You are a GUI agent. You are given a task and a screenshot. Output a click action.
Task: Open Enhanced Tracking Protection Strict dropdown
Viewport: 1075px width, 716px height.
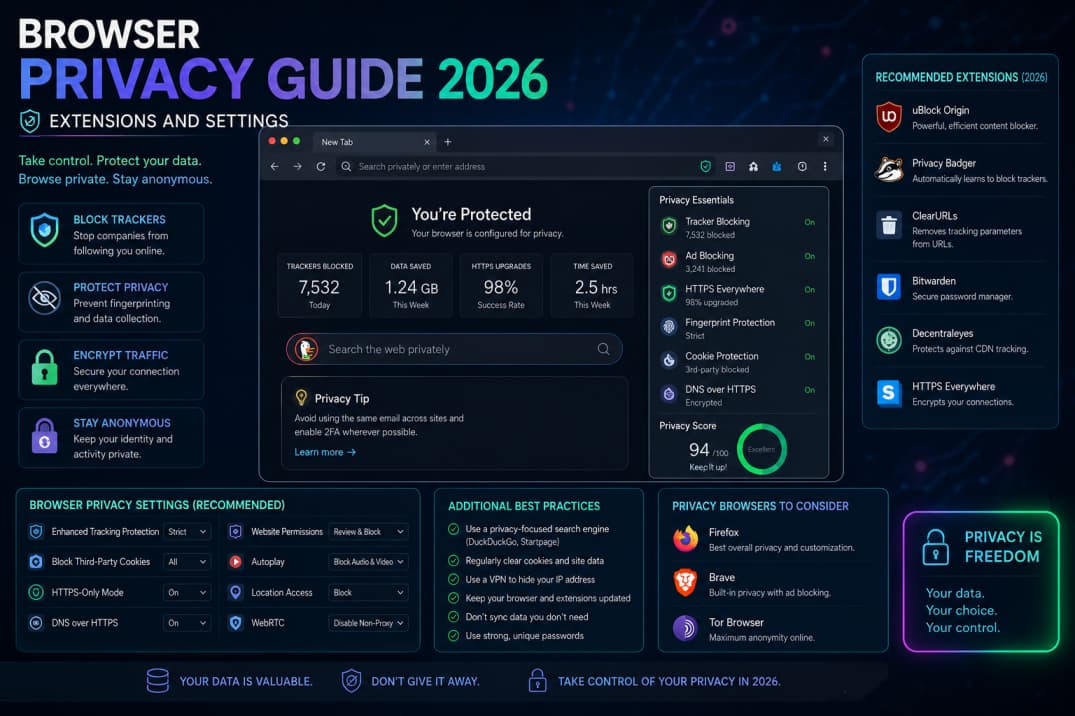tap(187, 532)
